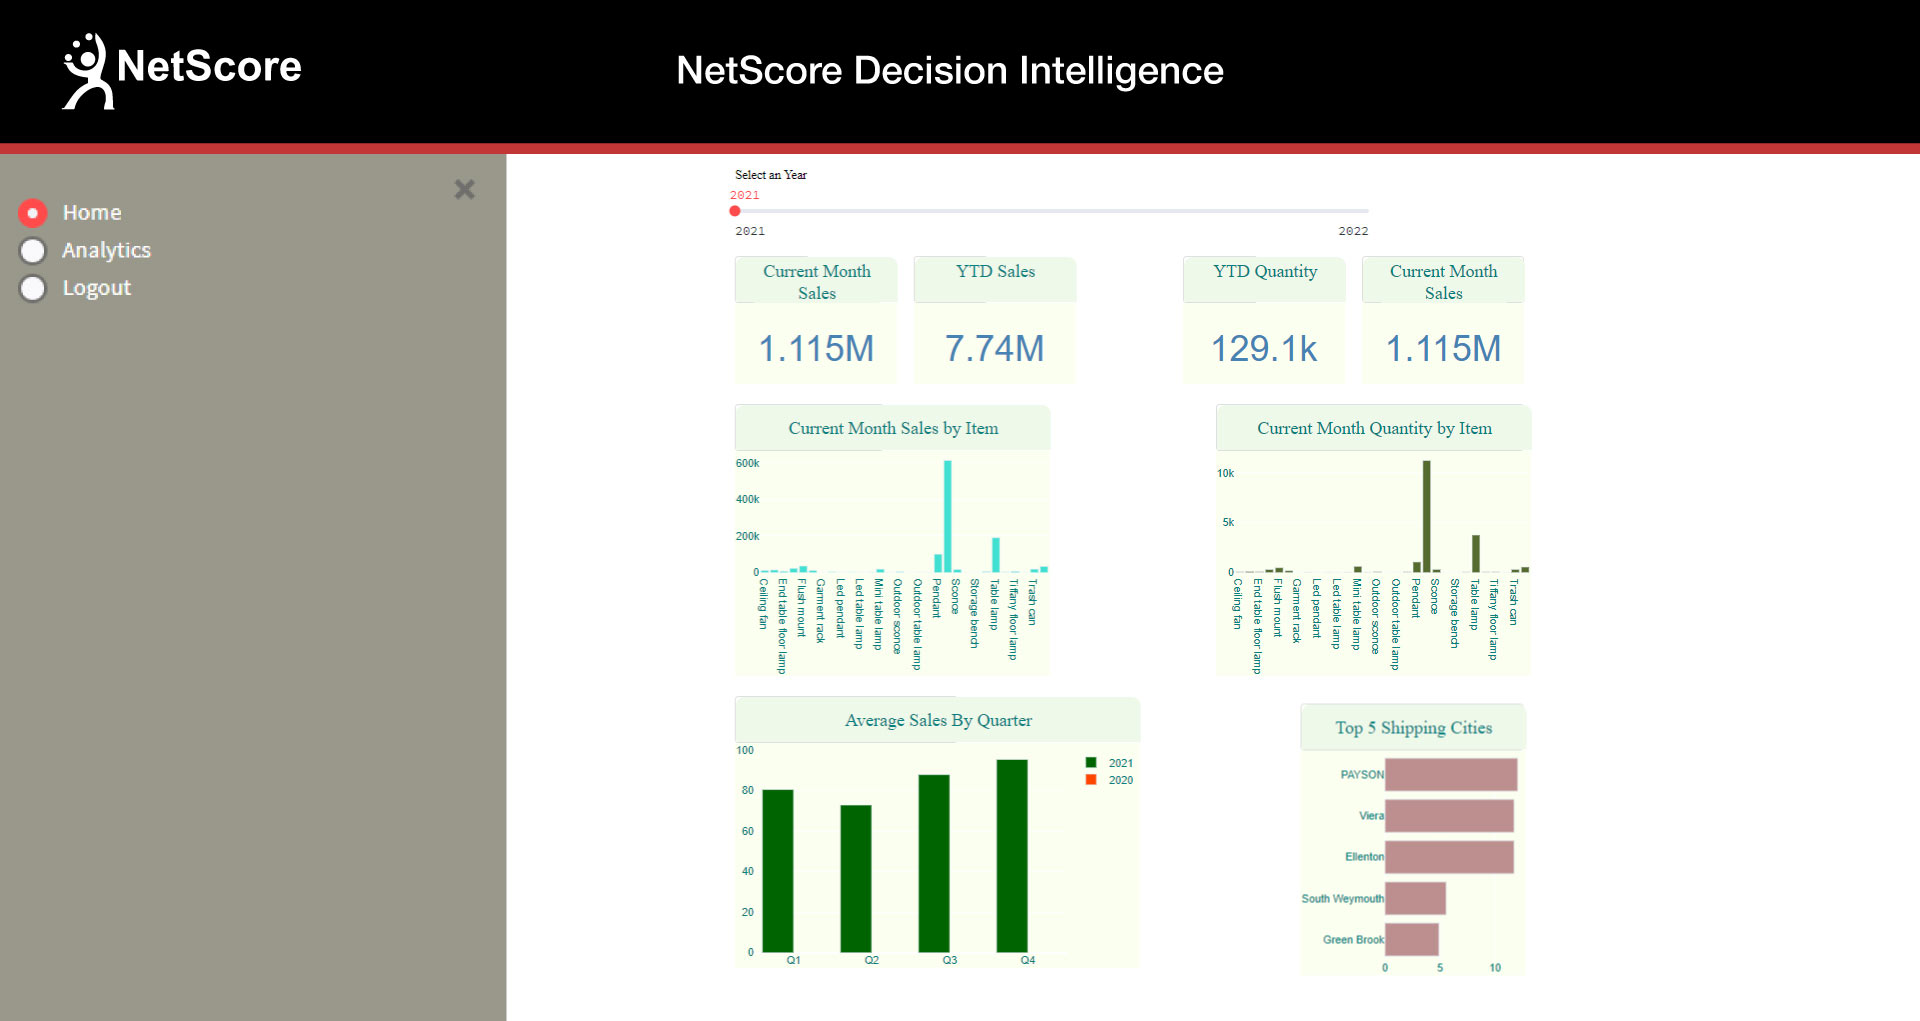This screenshot has height=1021, width=1920.
Task: Select the Logout radio option
Action: [33, 288]
